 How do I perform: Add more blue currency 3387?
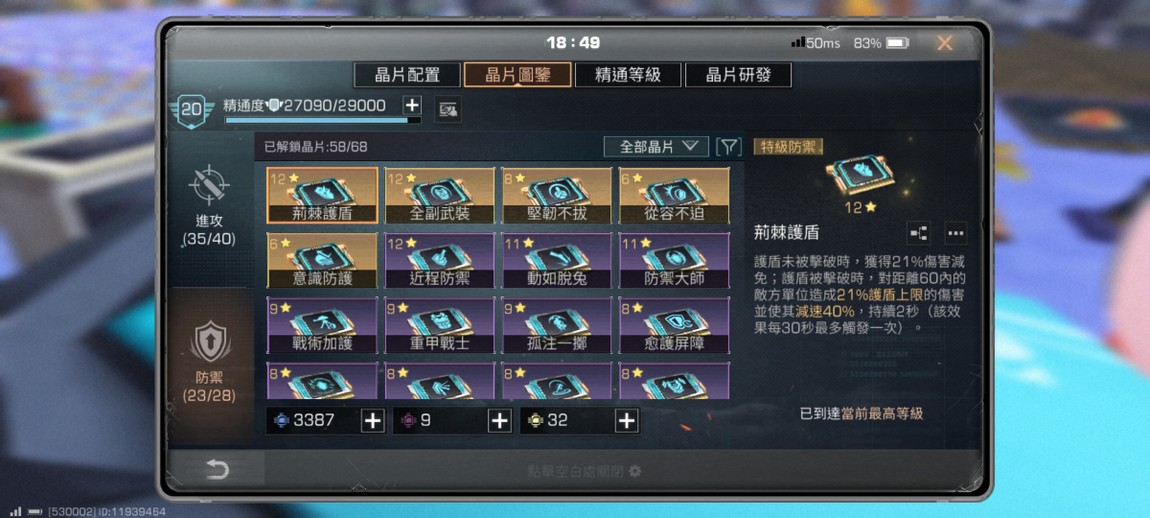coord(373,420)
